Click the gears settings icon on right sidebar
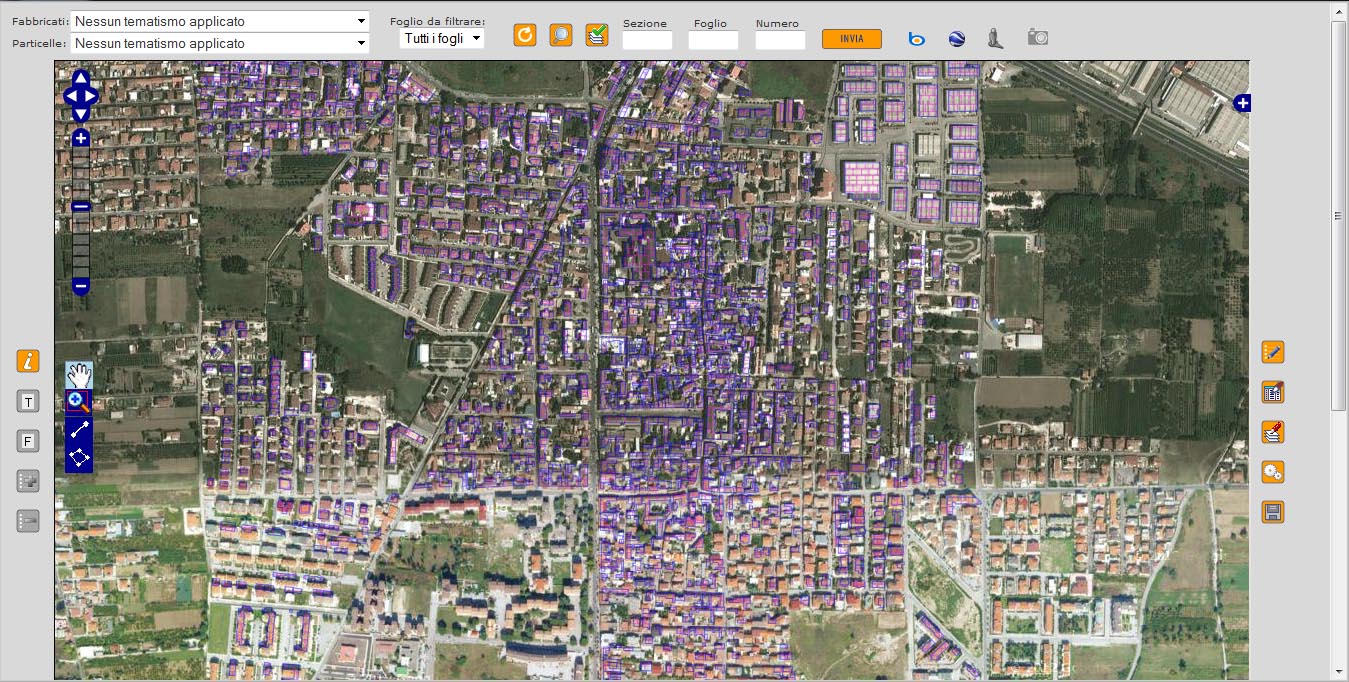This screenshot has width=1349, height=682. coord(1273,472)
